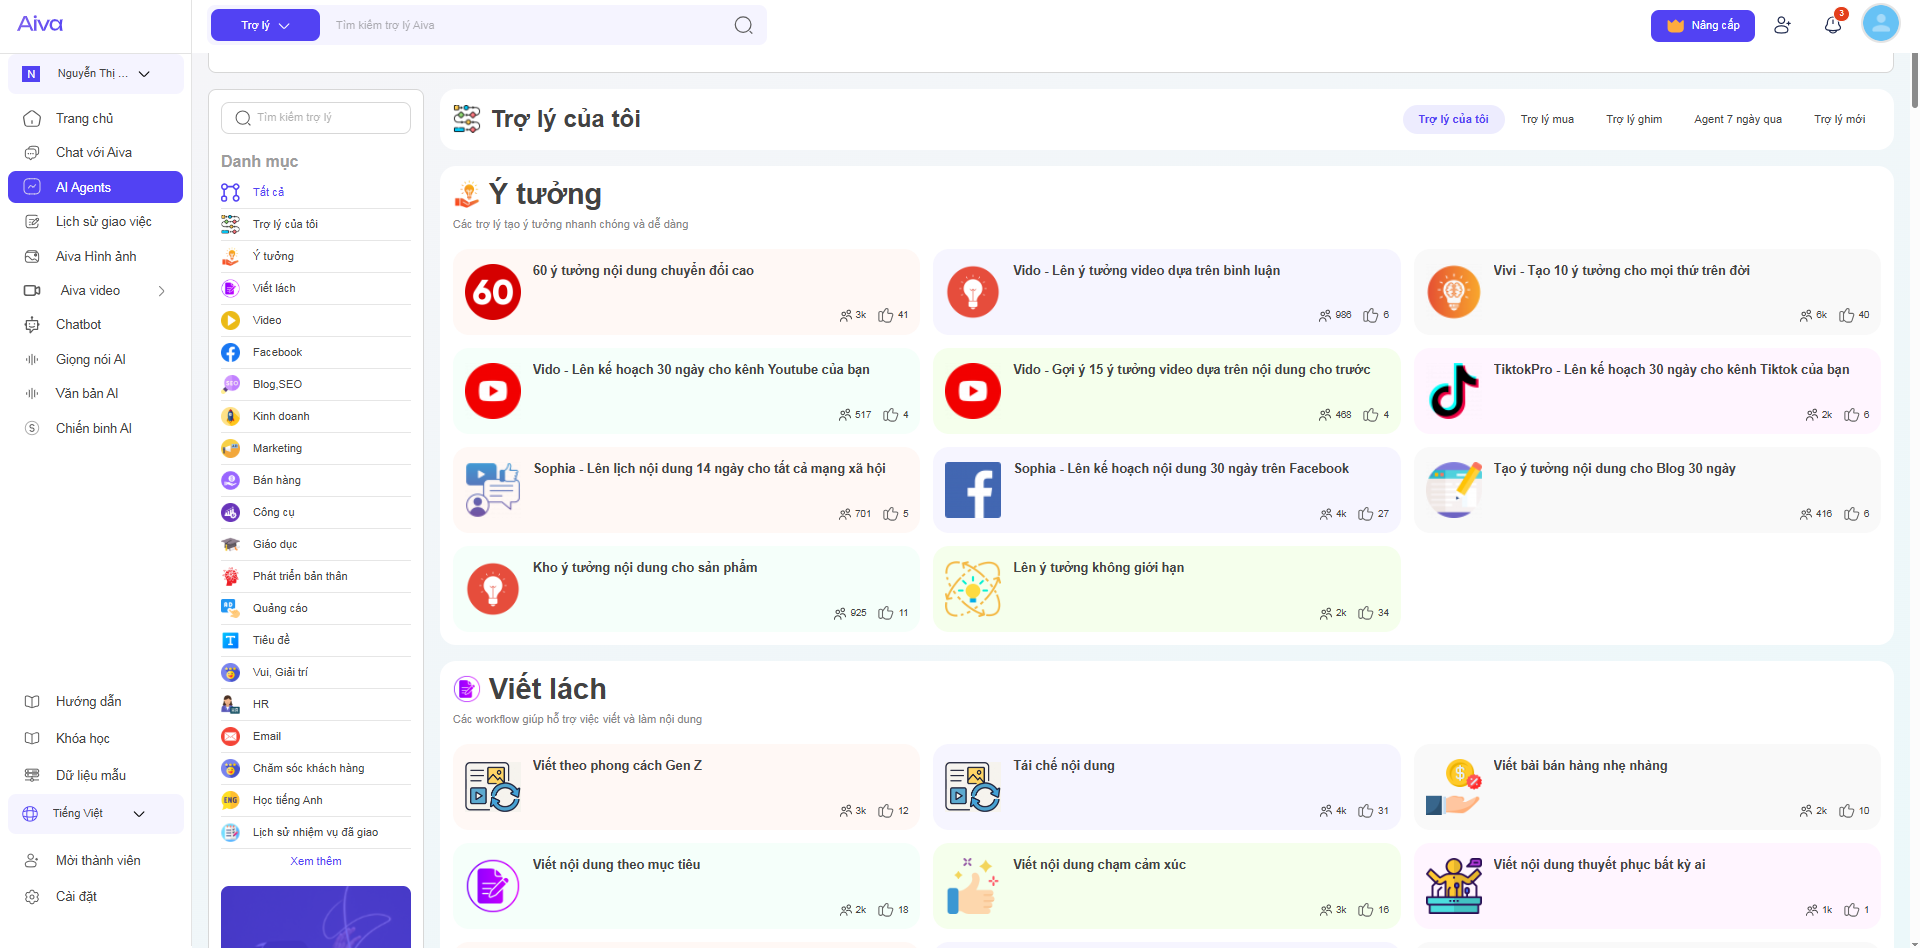Open the Khóa học link
1920x948 pixels.
(x=82, y=739)
